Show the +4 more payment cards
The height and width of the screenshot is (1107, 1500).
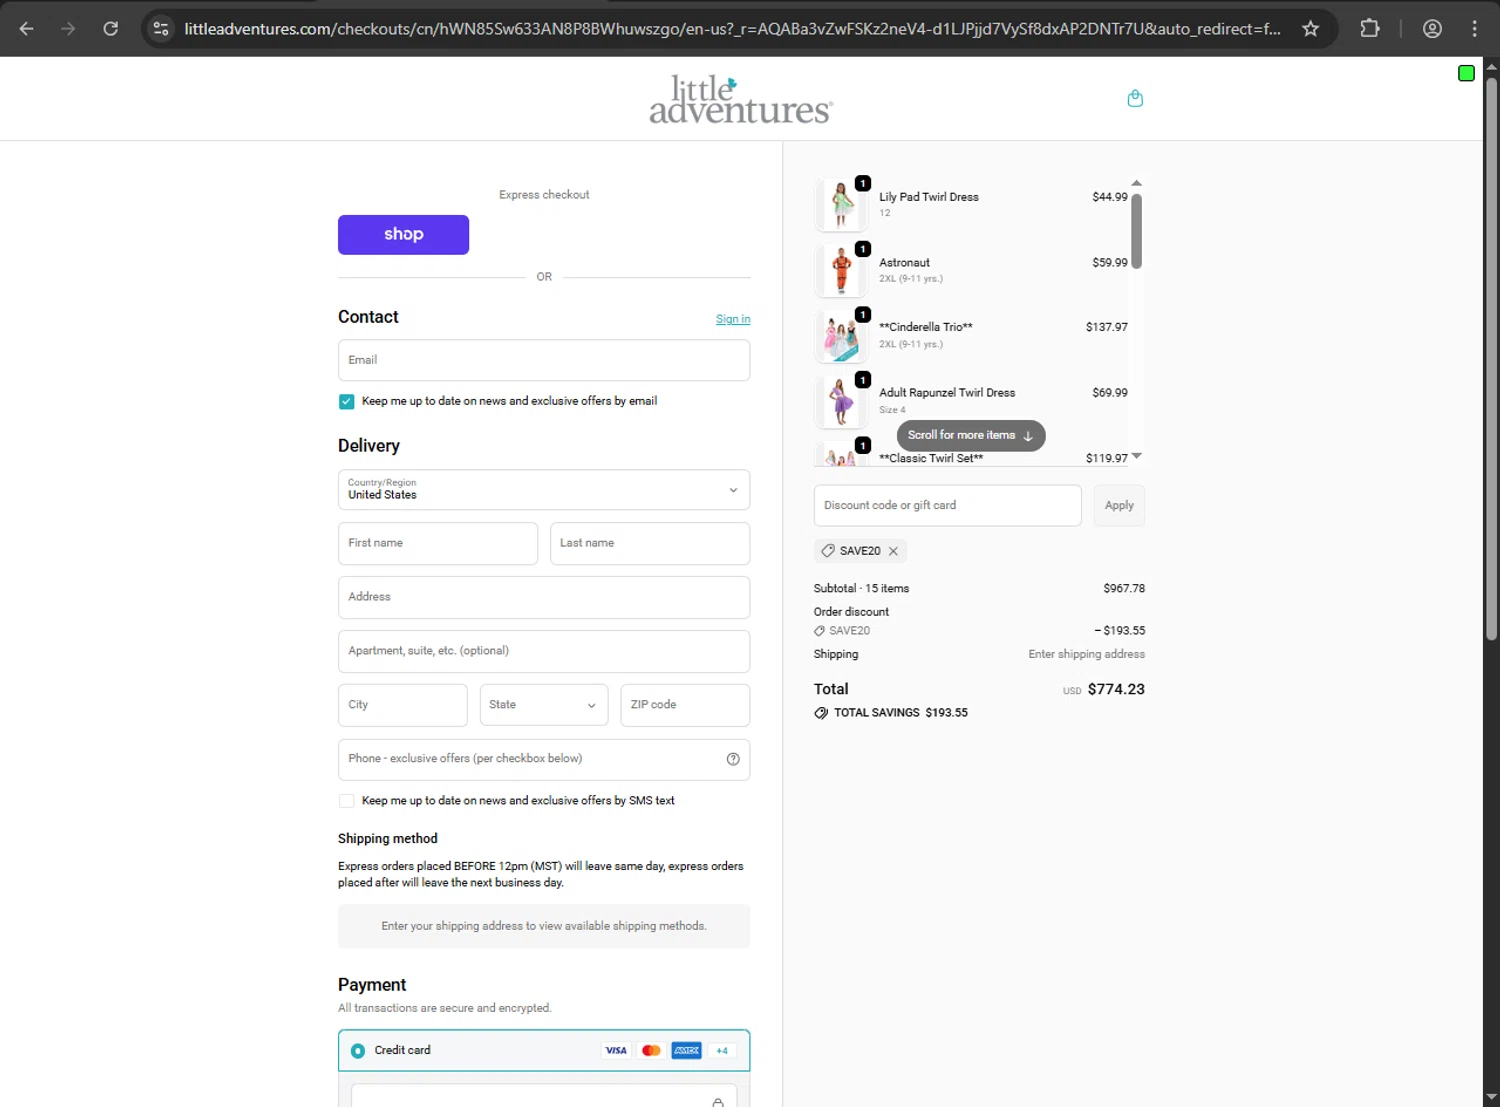pos(722,1050)
